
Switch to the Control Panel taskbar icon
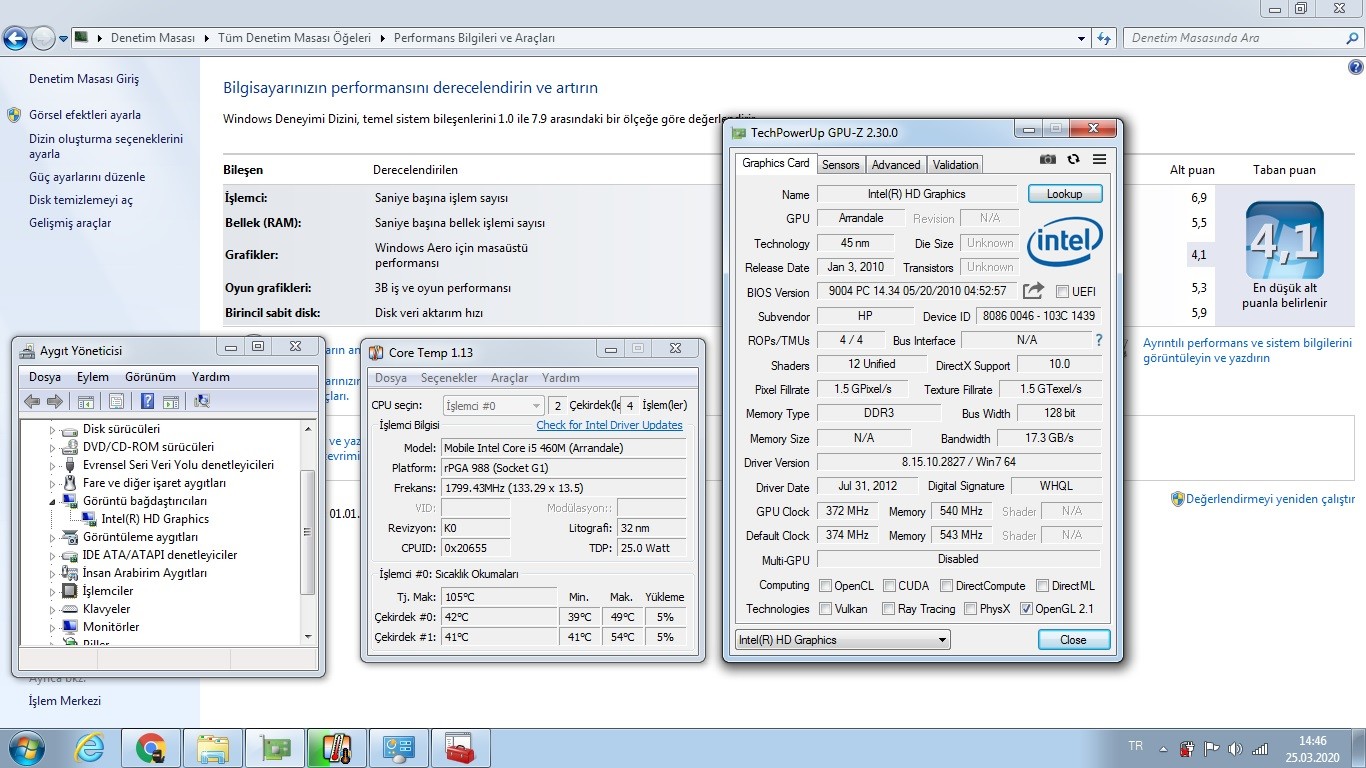tap(398, 748)
